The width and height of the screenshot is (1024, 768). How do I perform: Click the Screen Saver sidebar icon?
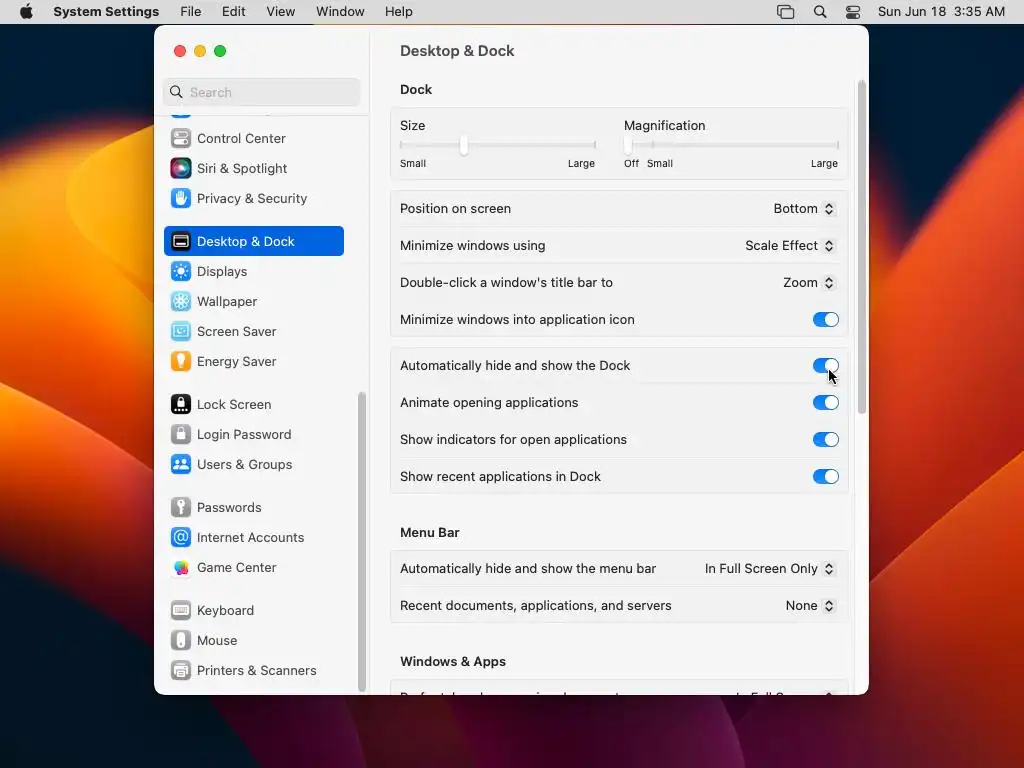[181, 332]
